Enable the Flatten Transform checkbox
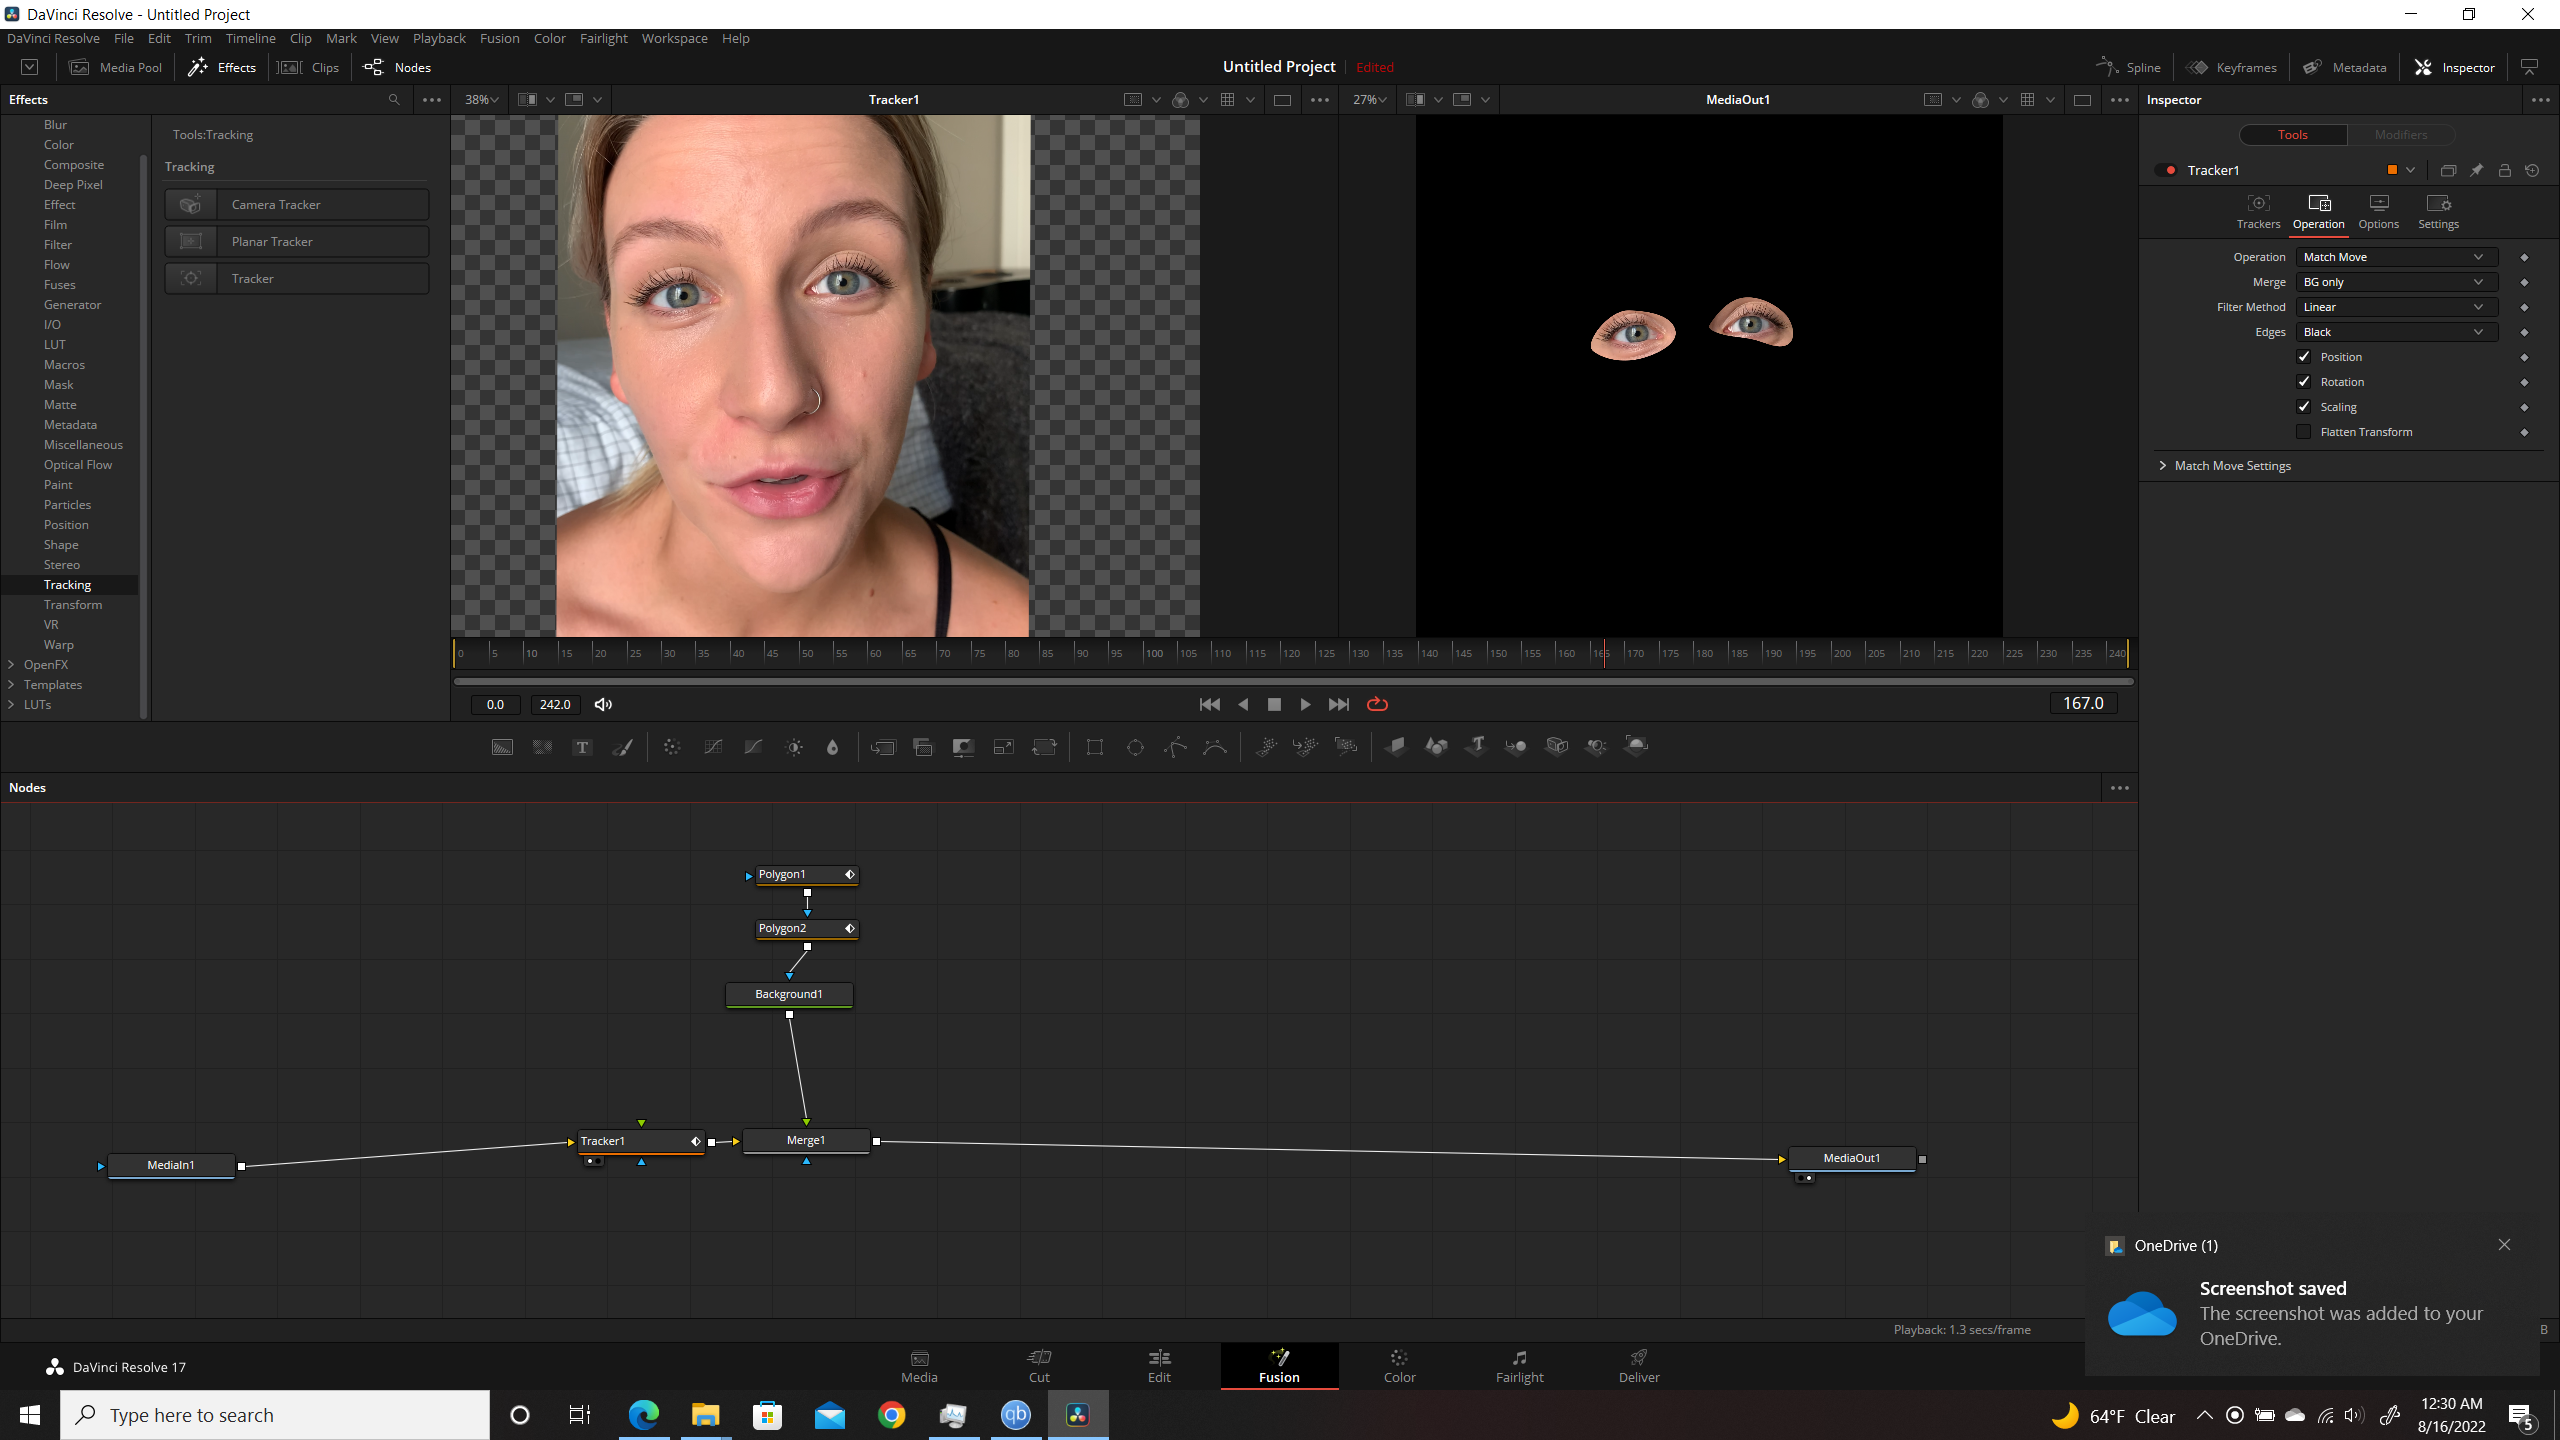 click(x=2304, y=432)
